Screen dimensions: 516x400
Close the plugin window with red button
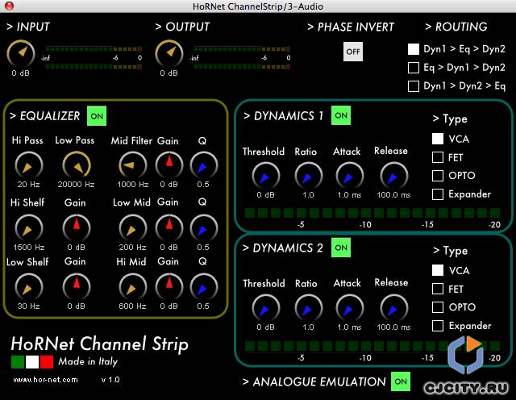coord(9,6)
